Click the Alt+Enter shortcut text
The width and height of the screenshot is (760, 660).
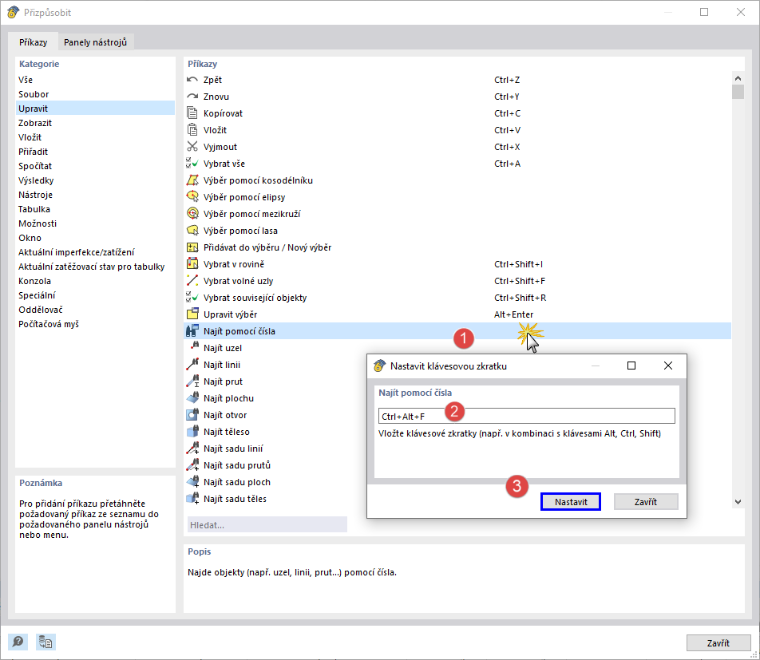pos(513,314)
